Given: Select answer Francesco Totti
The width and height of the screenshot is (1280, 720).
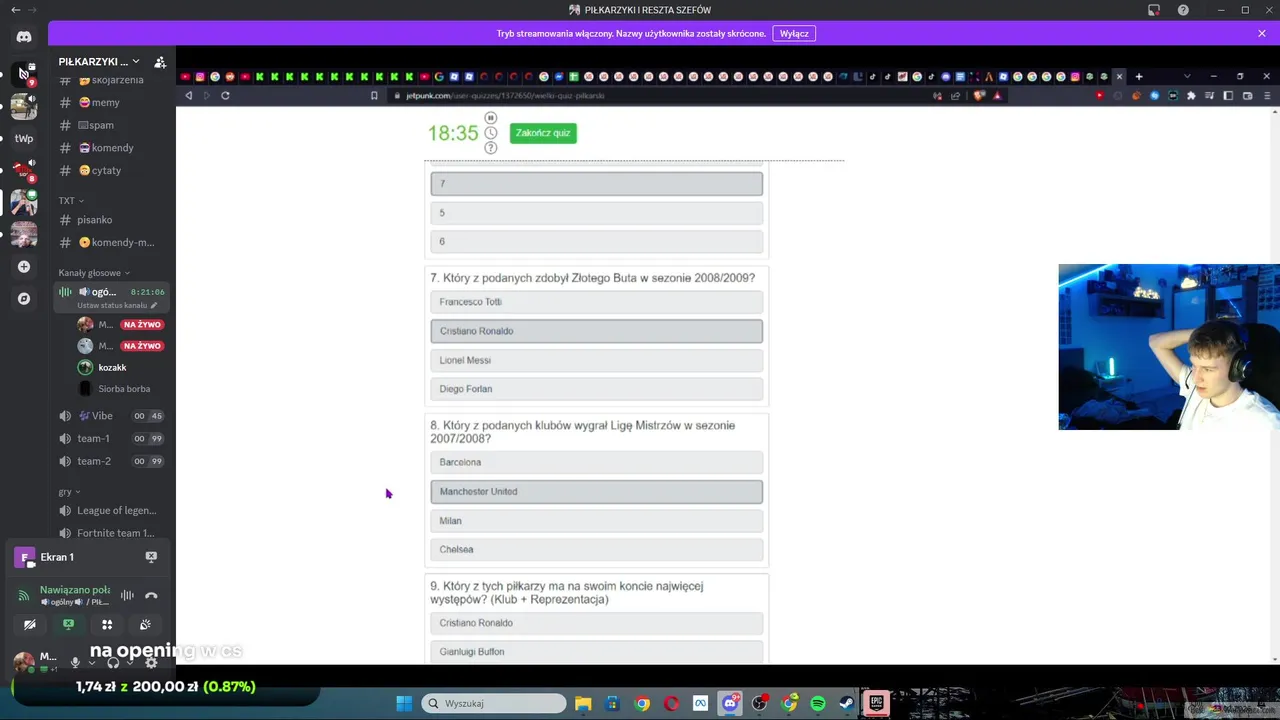Looking at the screenshot, I should point(597,302).
